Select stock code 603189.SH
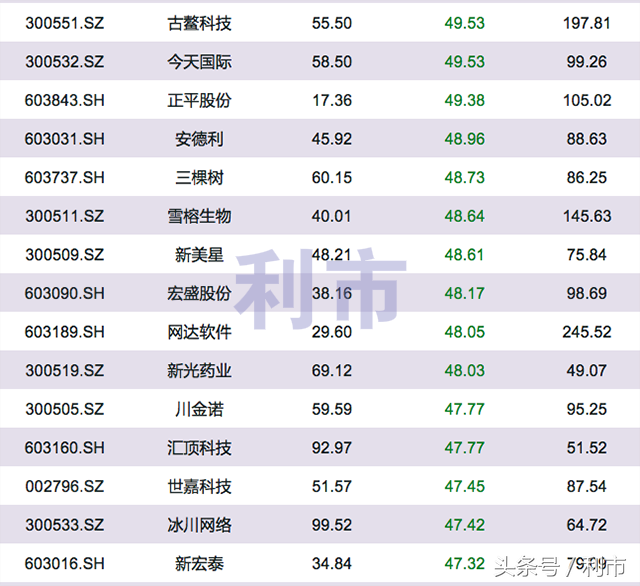This screenshot has height=586, width=640. click(x=64, y=332)
